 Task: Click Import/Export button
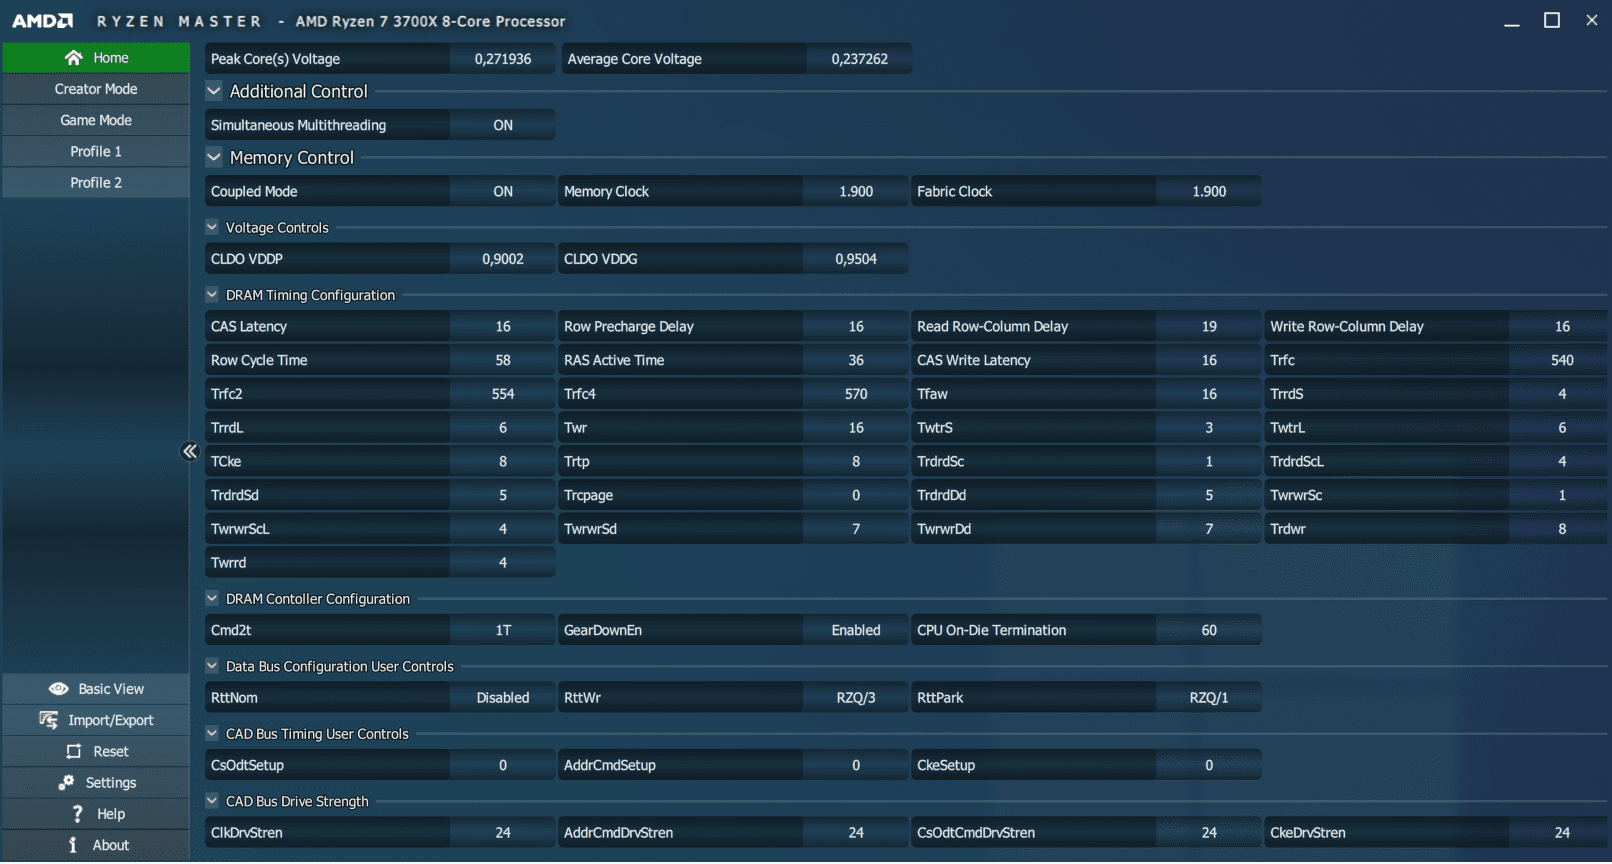[x=96, y=720]
